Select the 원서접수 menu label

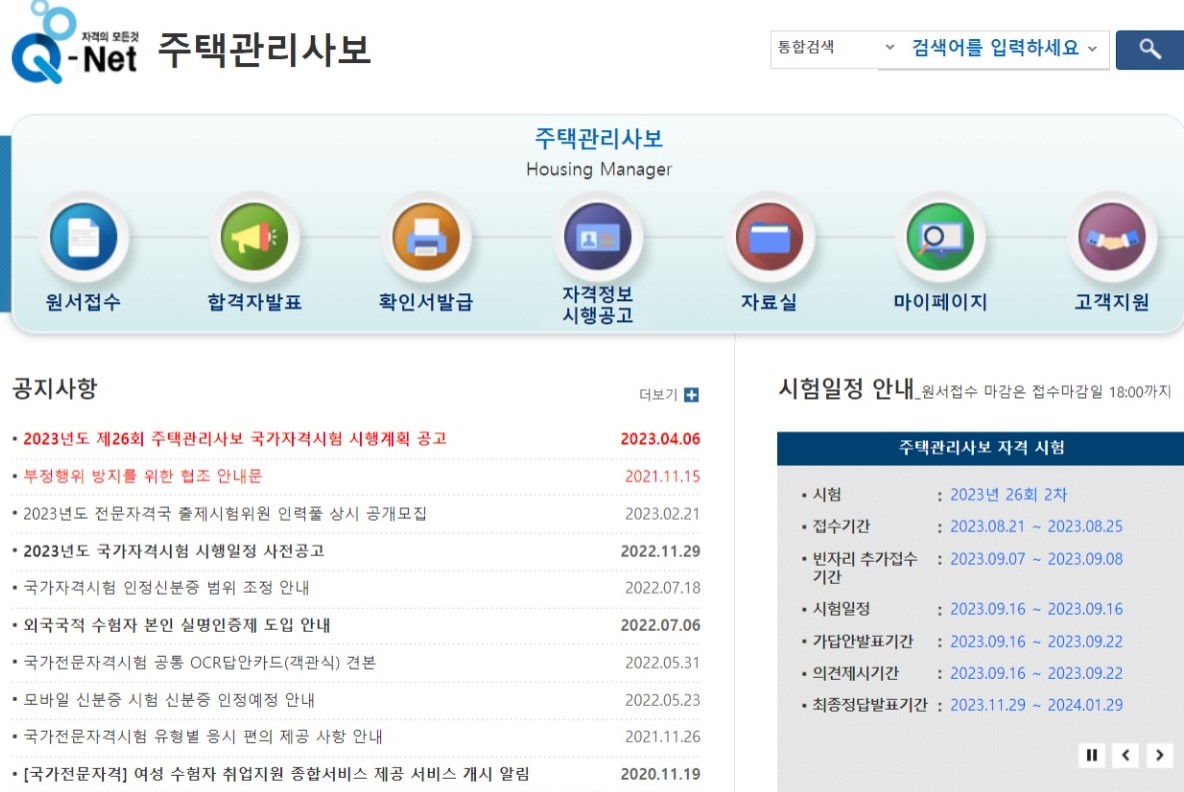coord(83,302)
